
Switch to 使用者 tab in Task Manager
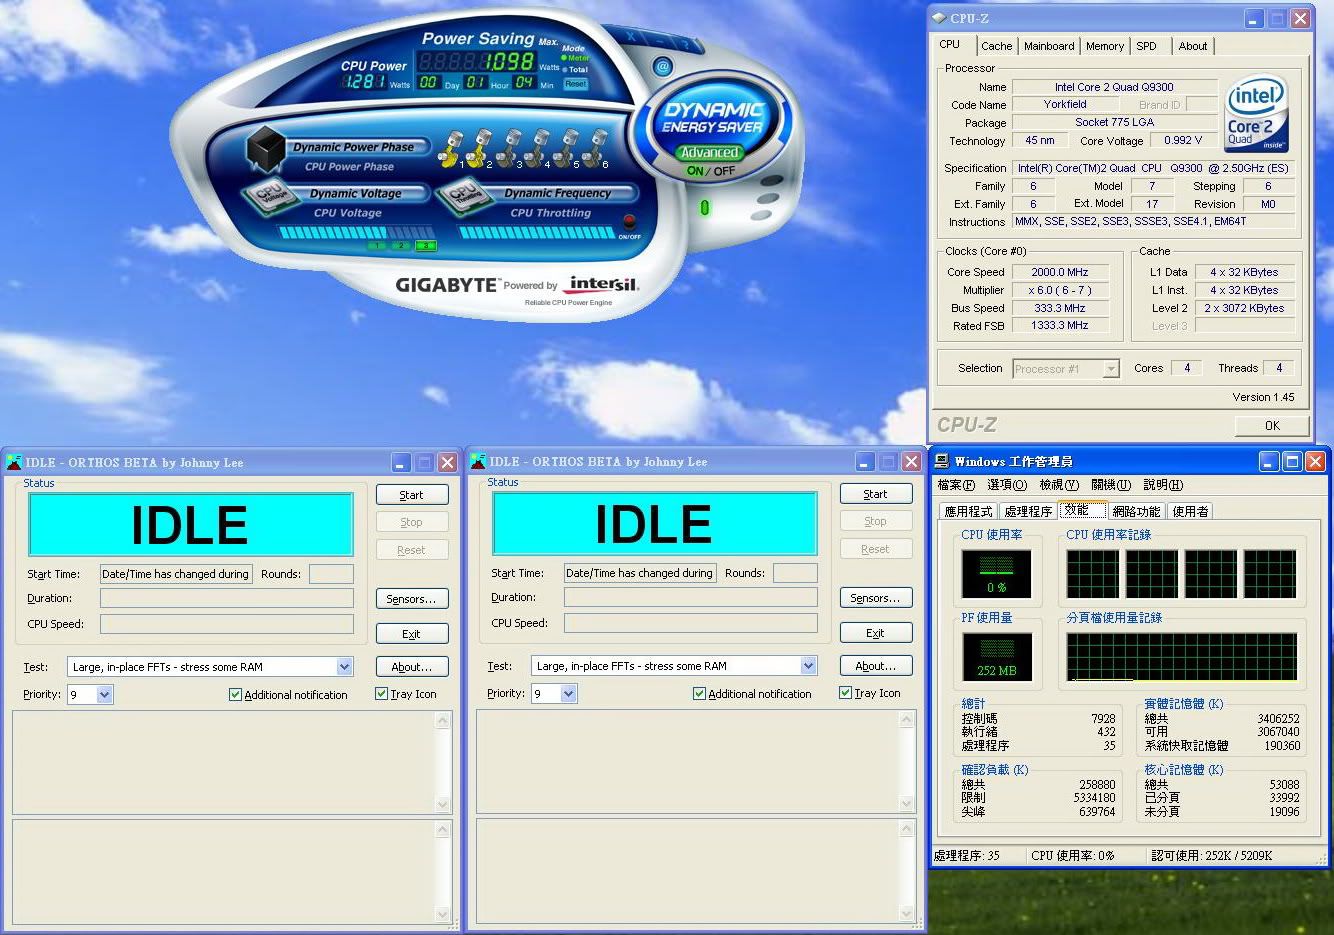(1190, 511)
